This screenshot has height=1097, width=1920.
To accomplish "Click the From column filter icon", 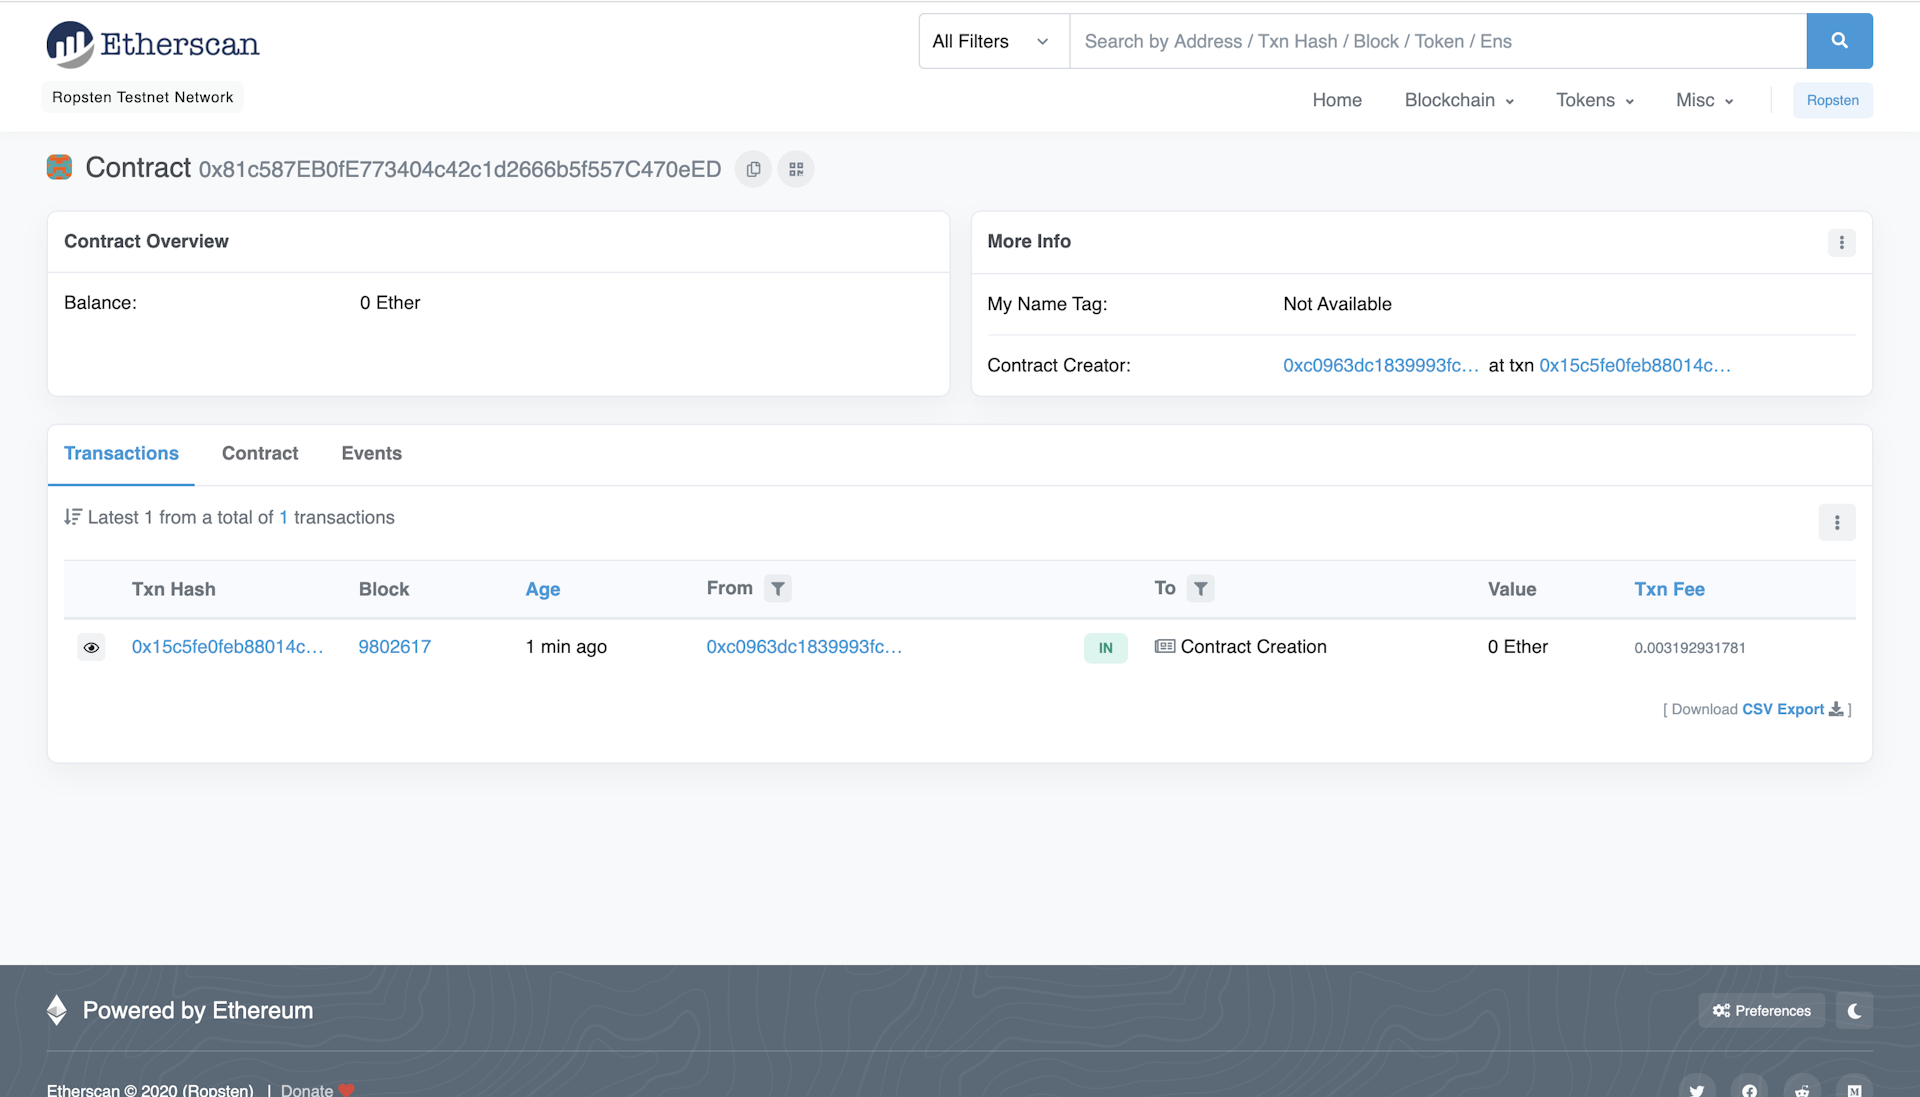I will click(x=777, y=589).
